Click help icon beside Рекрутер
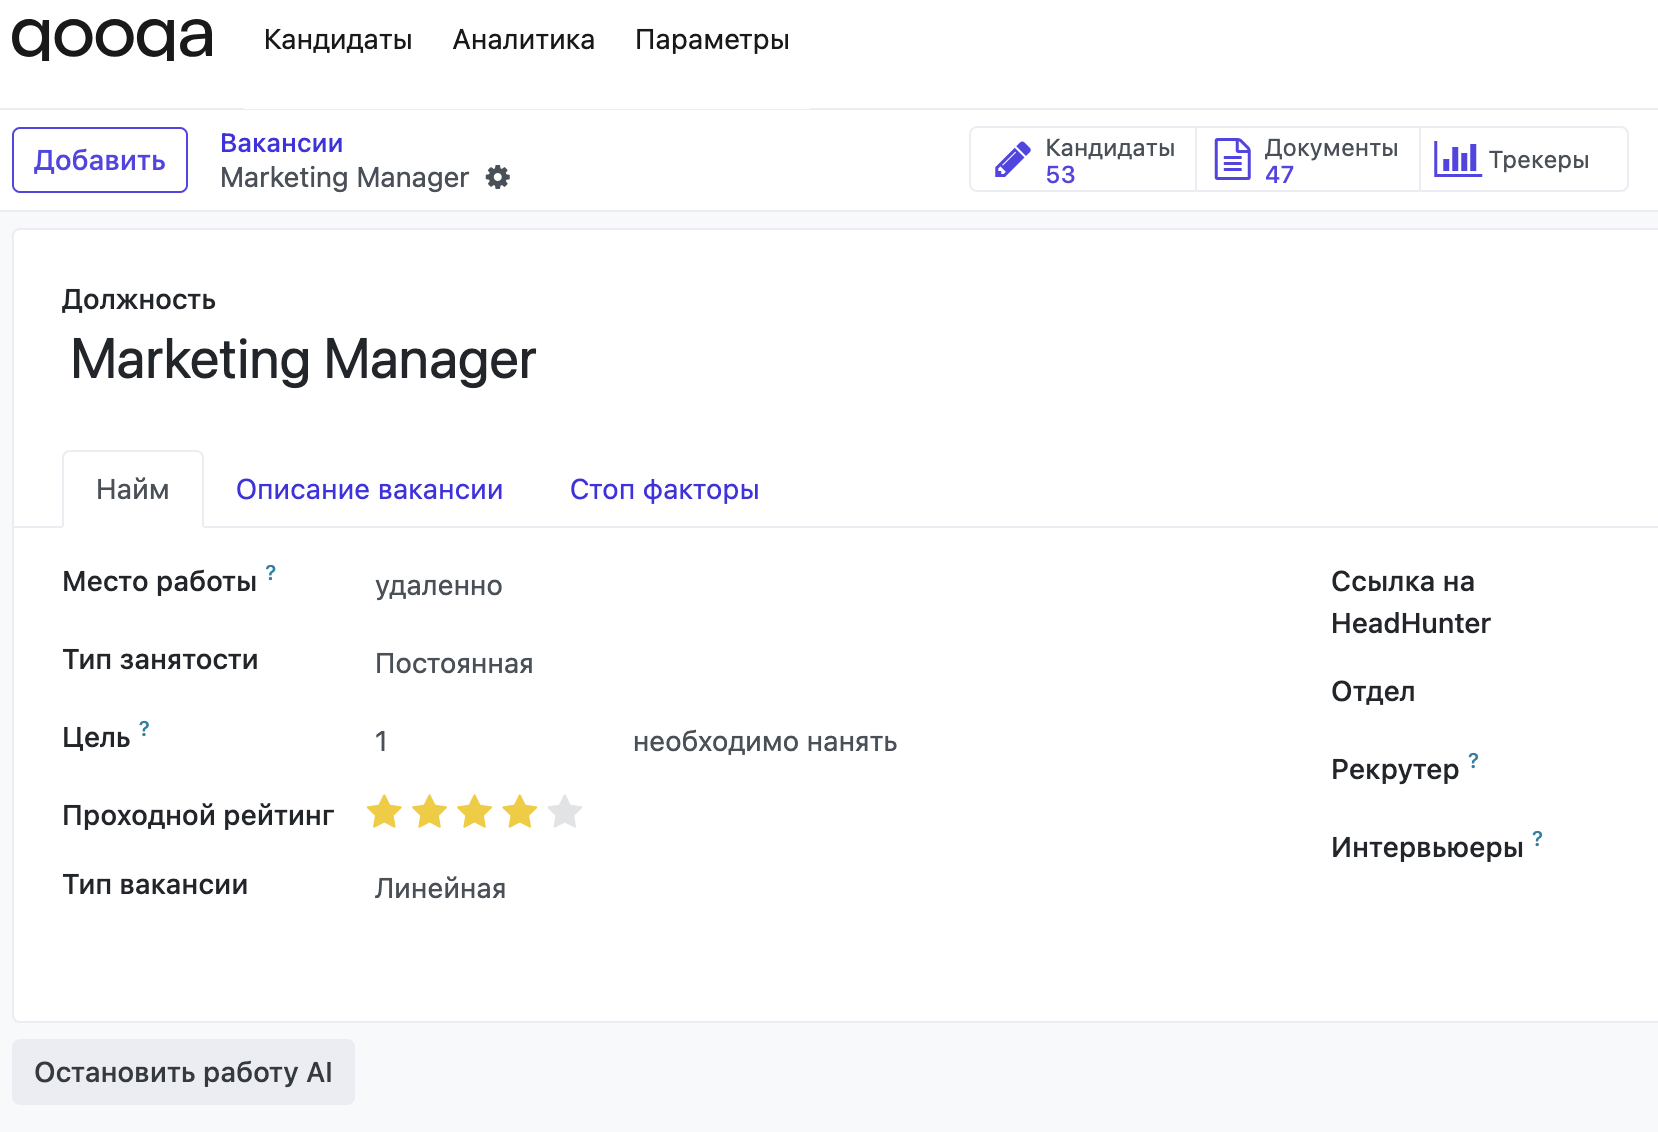Viewport: 1658px width, 1132px height. [x=1473, y=761]
